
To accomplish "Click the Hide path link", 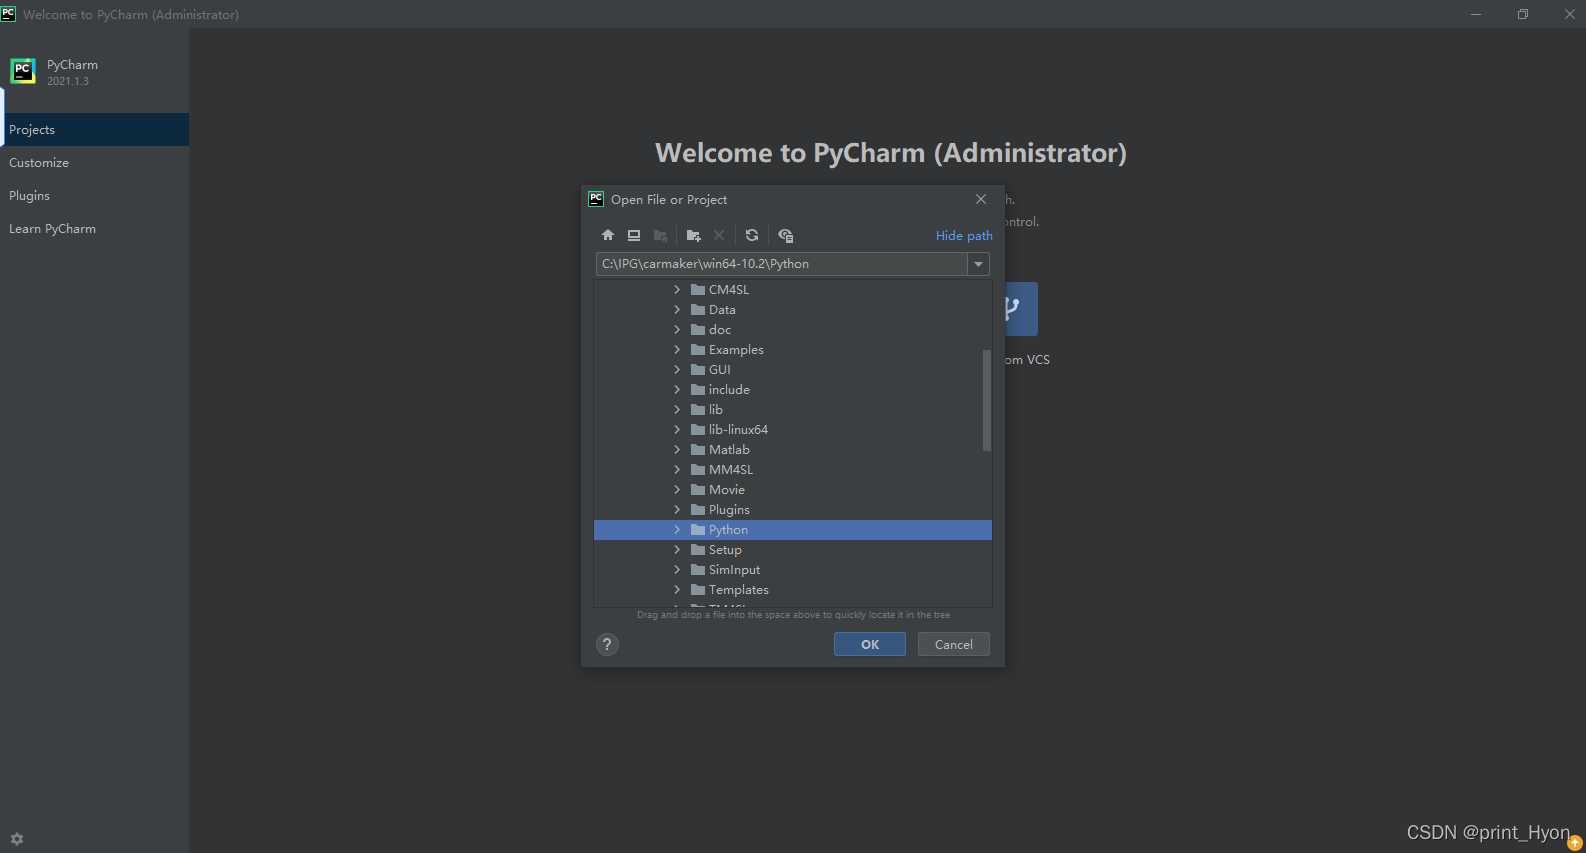I will click(964, 236).
